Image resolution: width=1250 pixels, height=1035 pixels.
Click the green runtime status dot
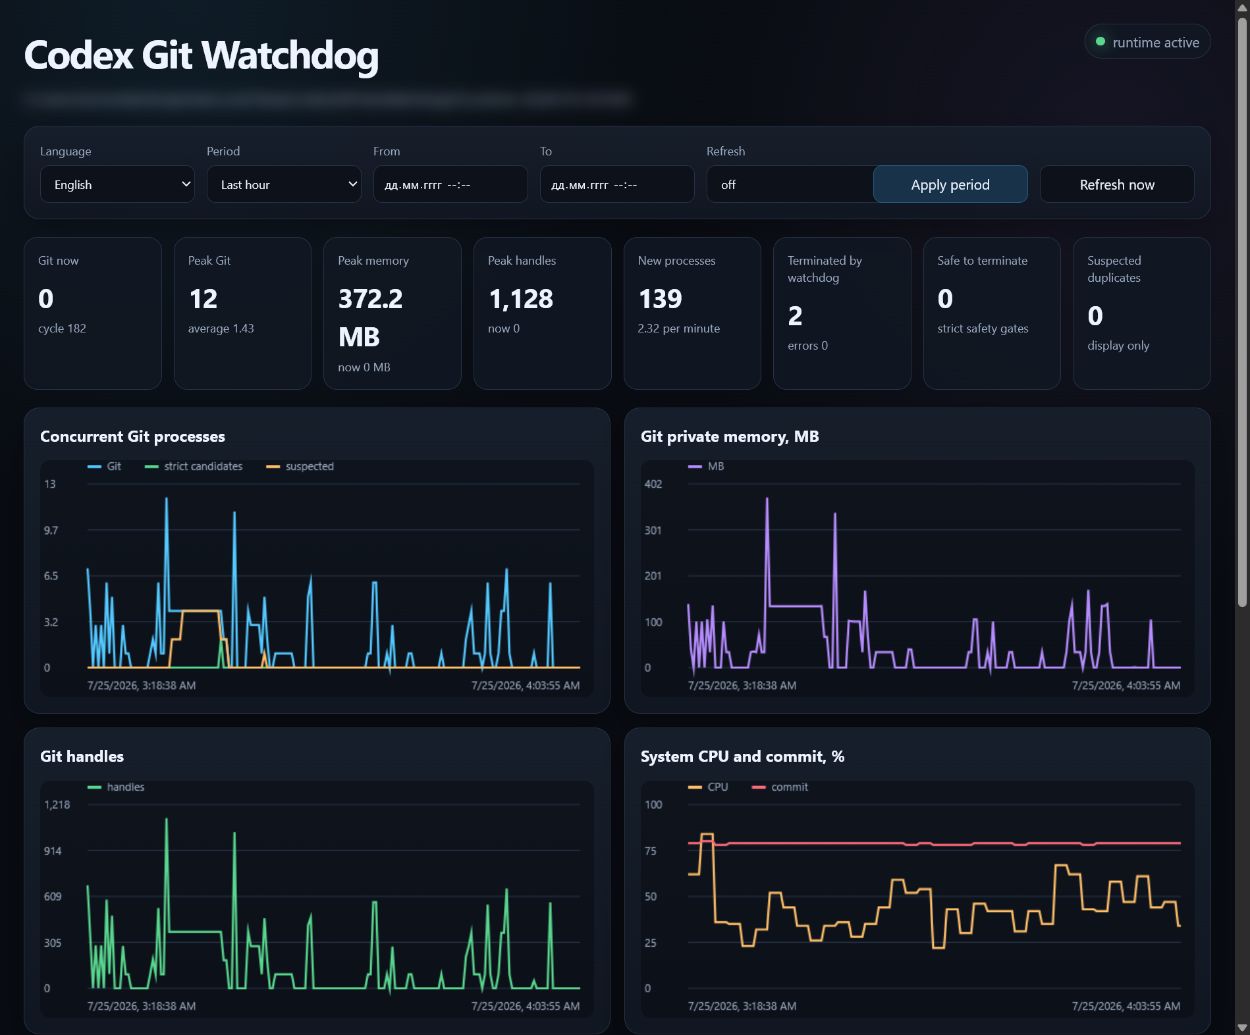pos(1100,42)
